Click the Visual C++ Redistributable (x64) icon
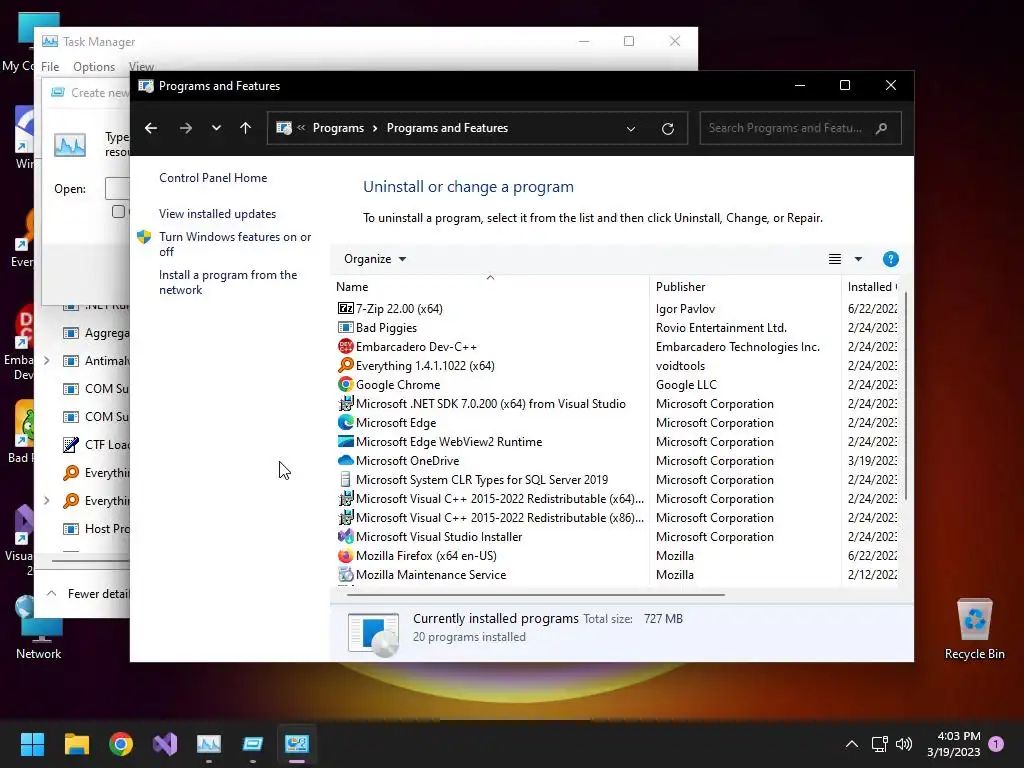Image resolution: width=1024 pixels, height=768 pixels. tap(345, 498)
